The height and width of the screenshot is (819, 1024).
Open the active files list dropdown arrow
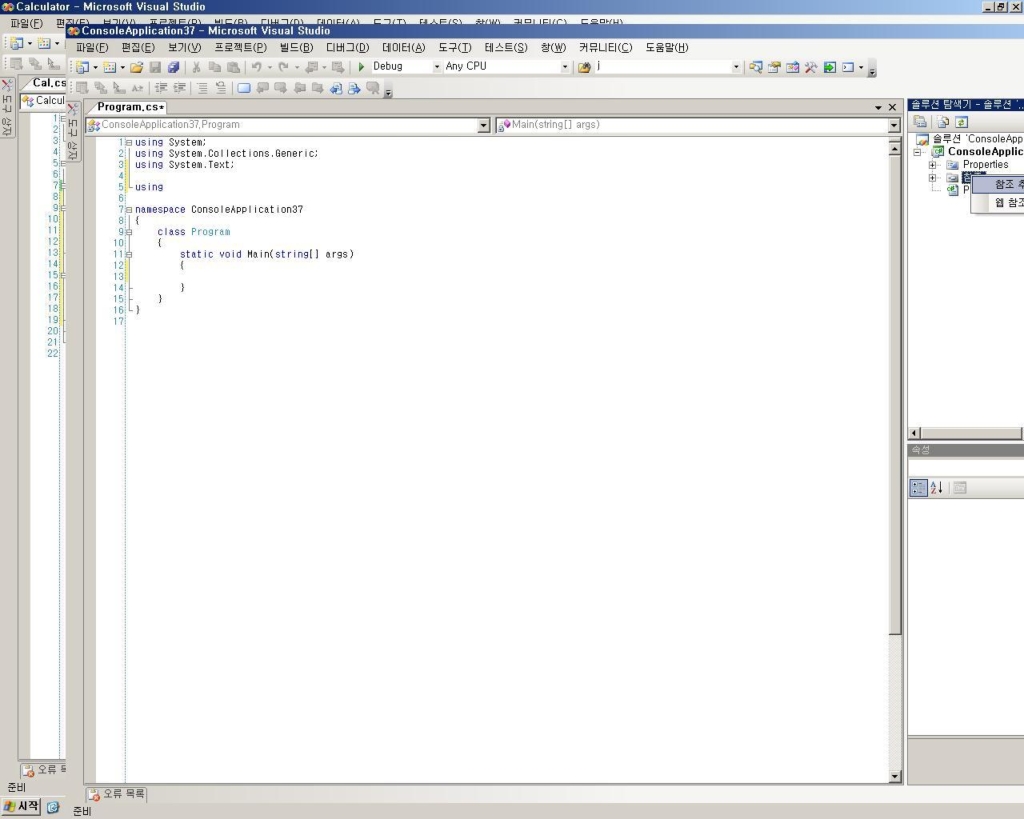tap(878, 107)
